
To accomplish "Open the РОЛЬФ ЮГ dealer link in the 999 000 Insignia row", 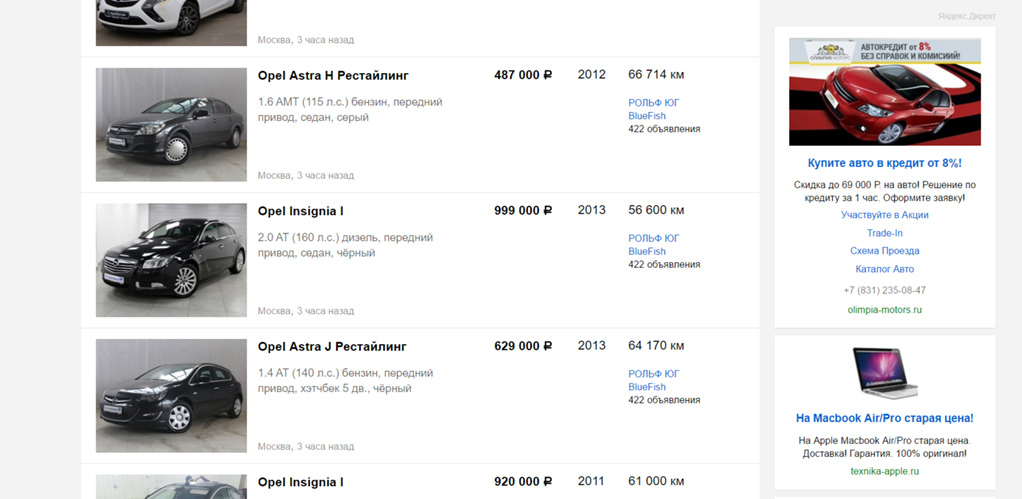I will 654,238.
